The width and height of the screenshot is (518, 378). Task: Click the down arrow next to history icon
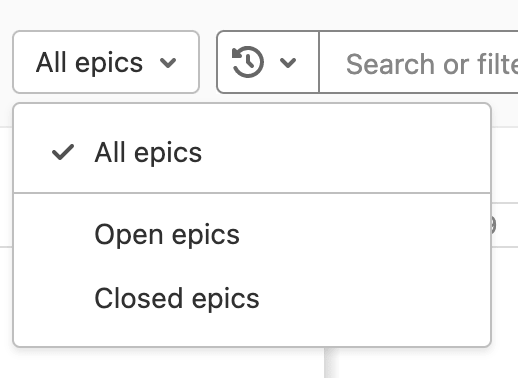pyautogui.click(x=288, y=62)
